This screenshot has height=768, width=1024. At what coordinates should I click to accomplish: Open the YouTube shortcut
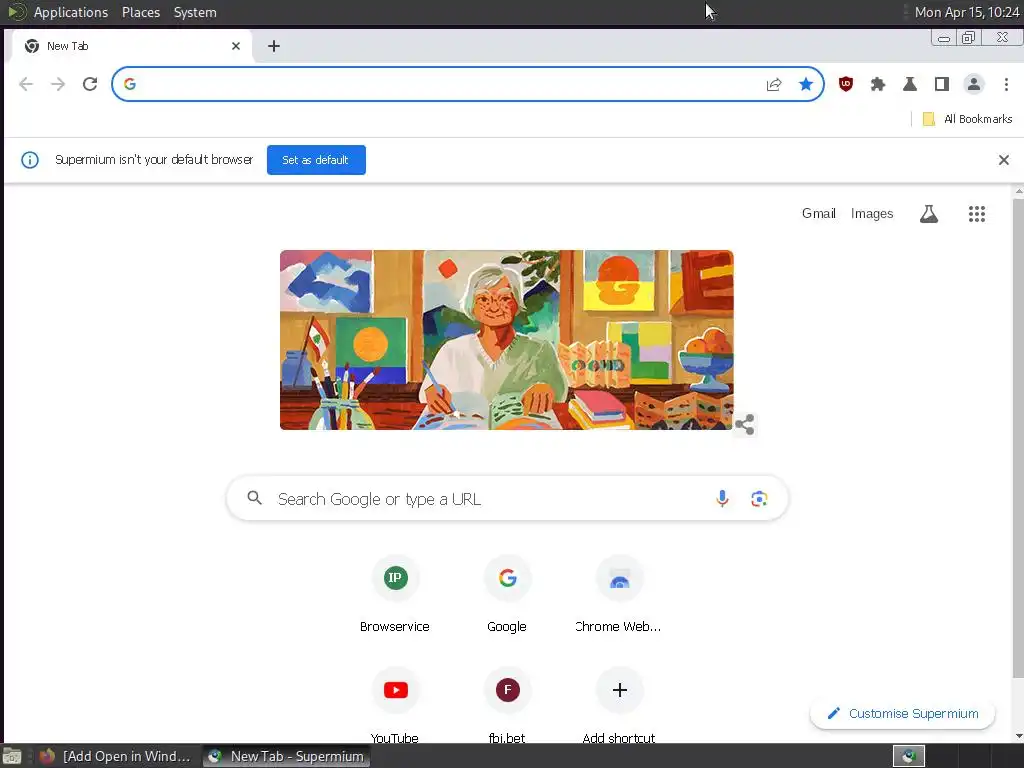[395, 705]
